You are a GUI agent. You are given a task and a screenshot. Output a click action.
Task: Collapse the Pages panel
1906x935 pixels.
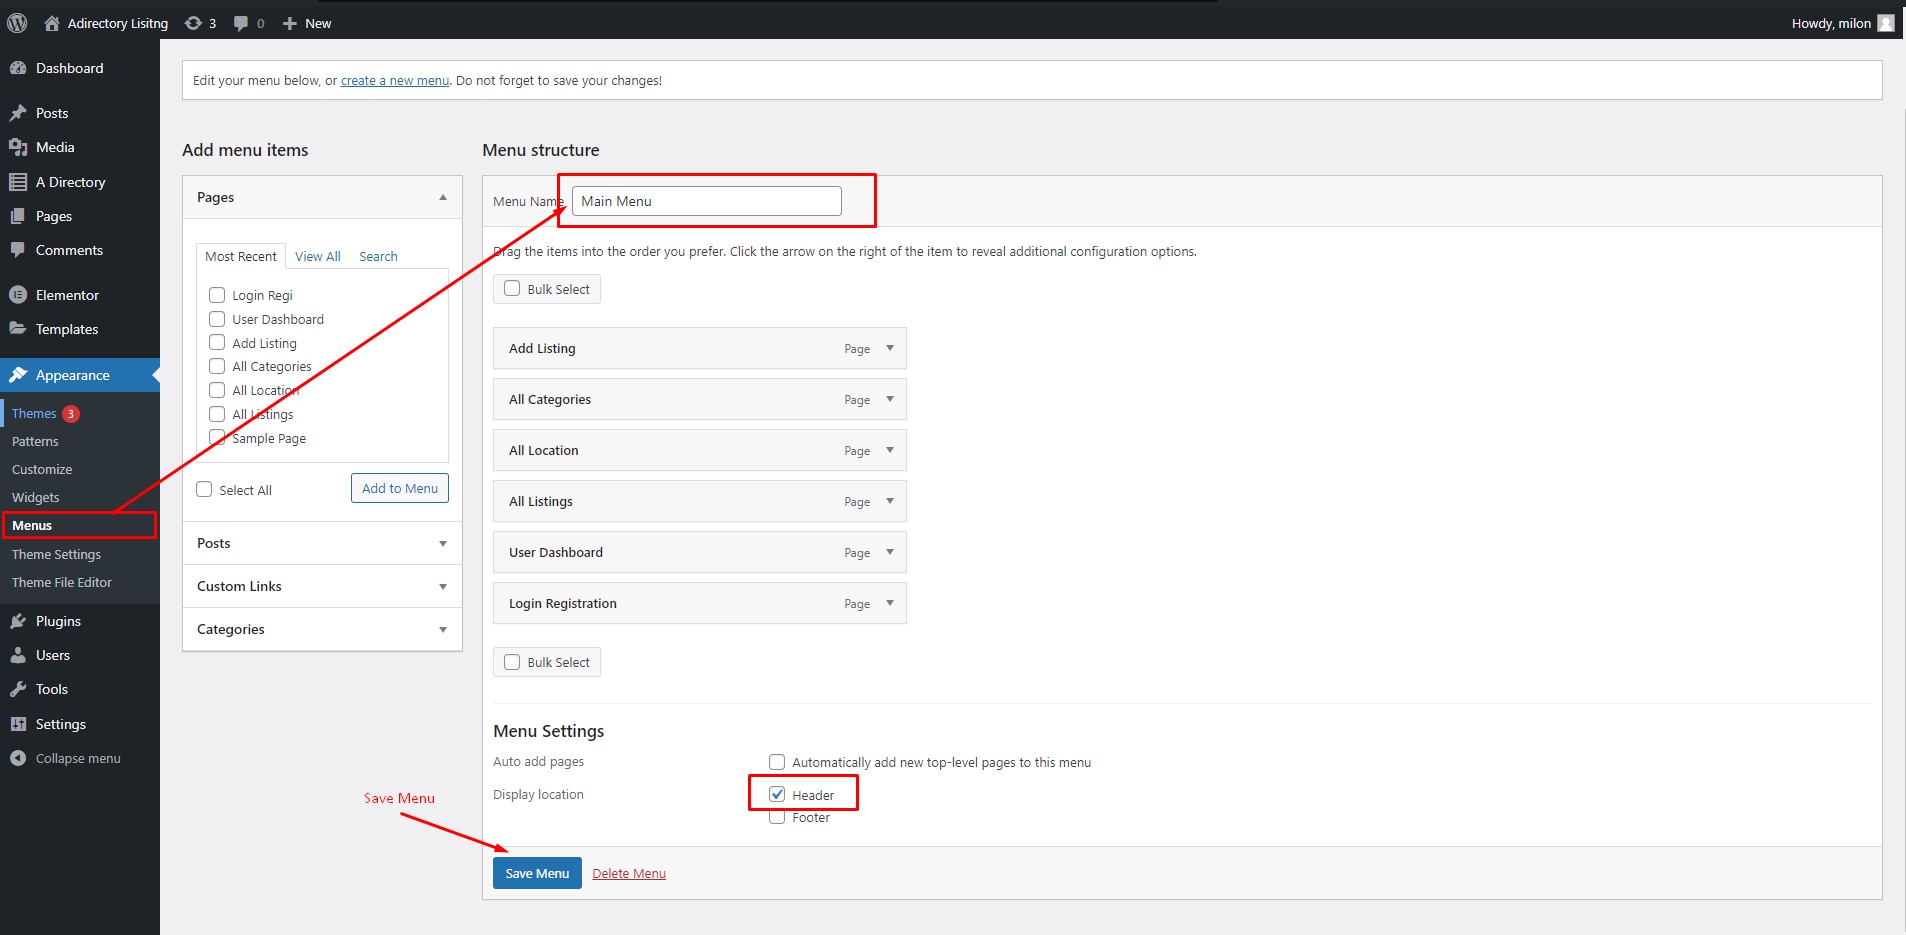coord(443,196)
